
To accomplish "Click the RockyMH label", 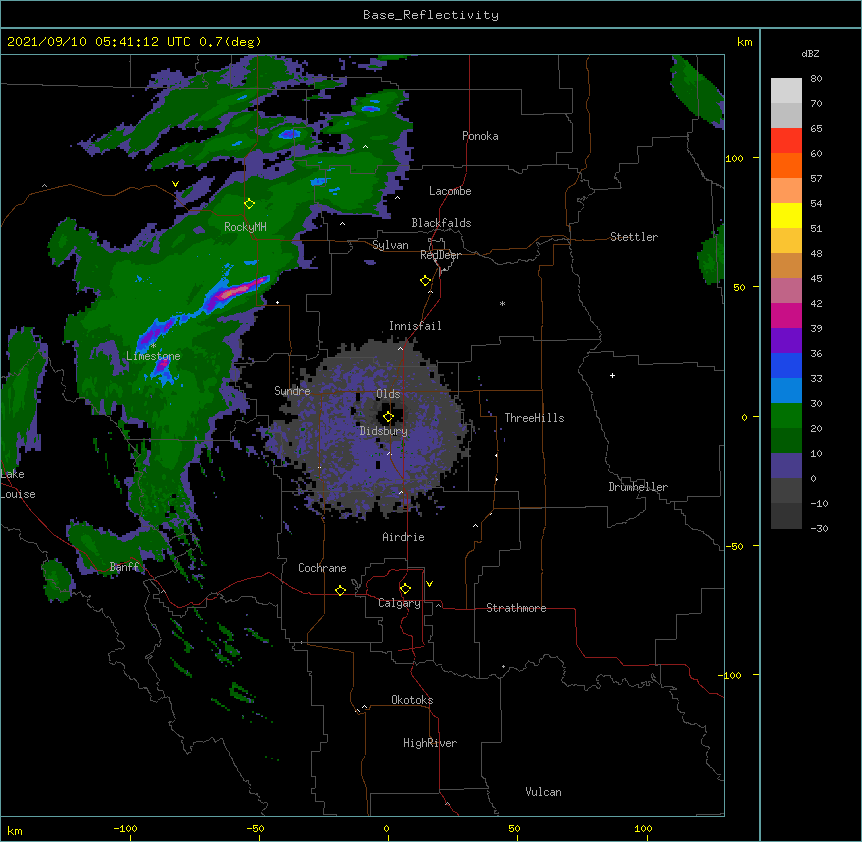I will [245, 227].
